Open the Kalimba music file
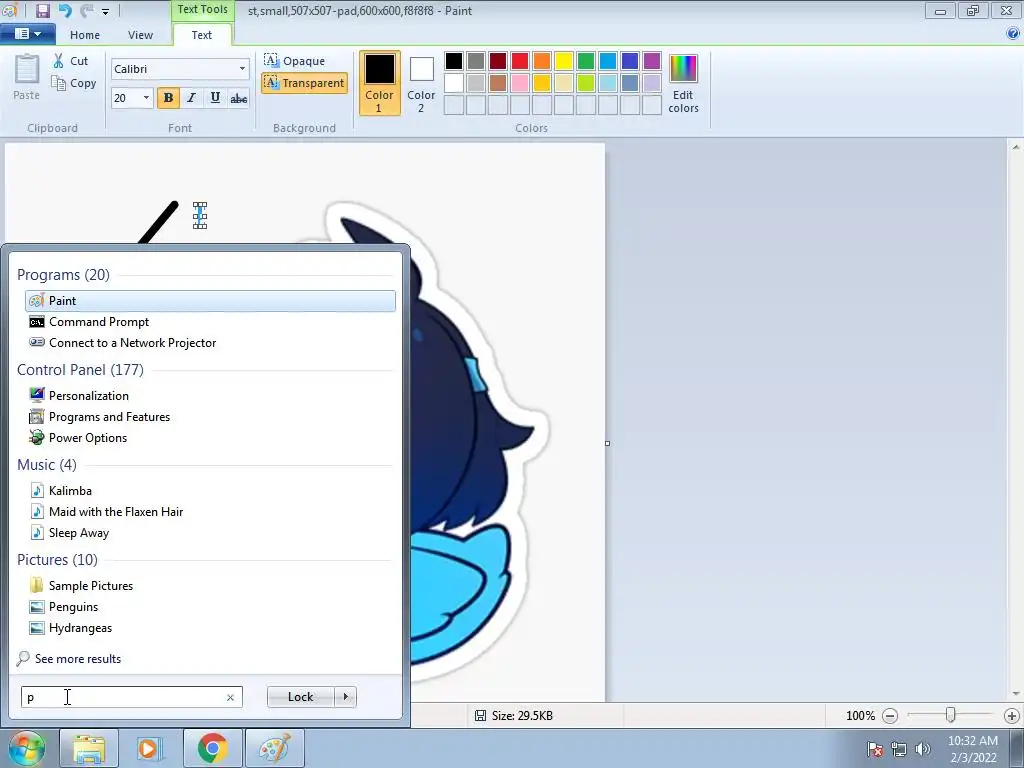The height and width of the screenshot is (768, 1024). 210,490
